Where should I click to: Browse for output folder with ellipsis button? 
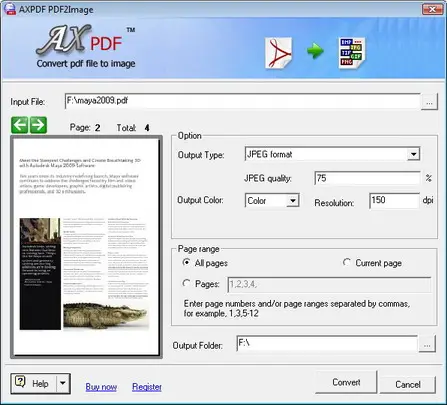click(x=427, y=344)
